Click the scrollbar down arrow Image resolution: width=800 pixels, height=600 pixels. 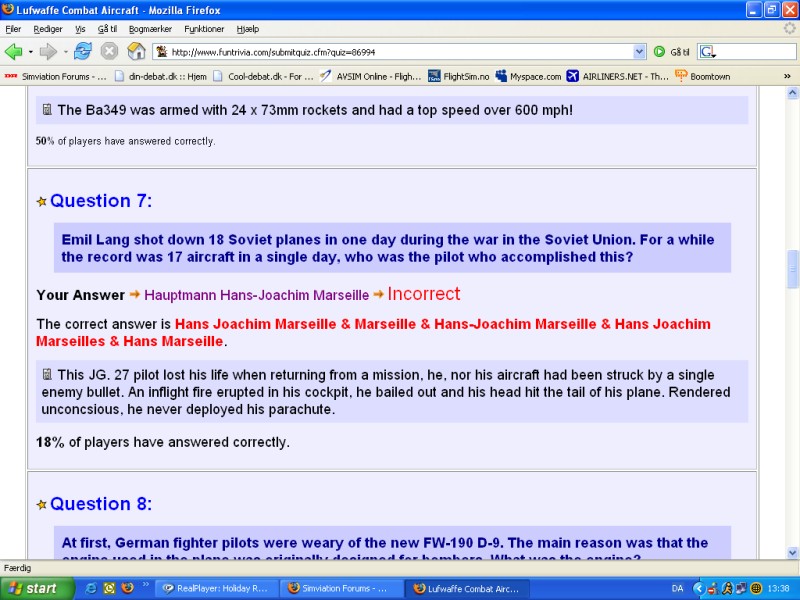click(792, 553)
